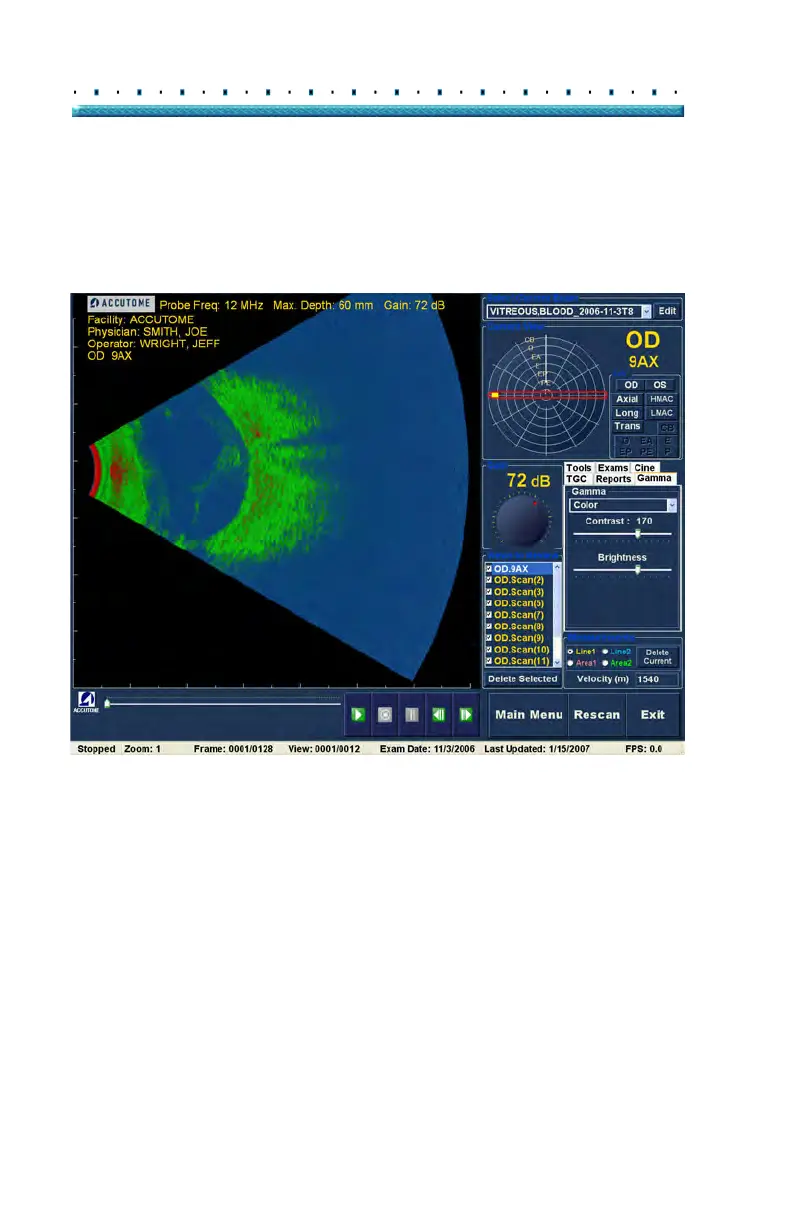Select the OD.Scan(10) list row
Image resolution: width=792 pixels, height=1224 pixels.
pyautogui.click(x=518, y=650)
